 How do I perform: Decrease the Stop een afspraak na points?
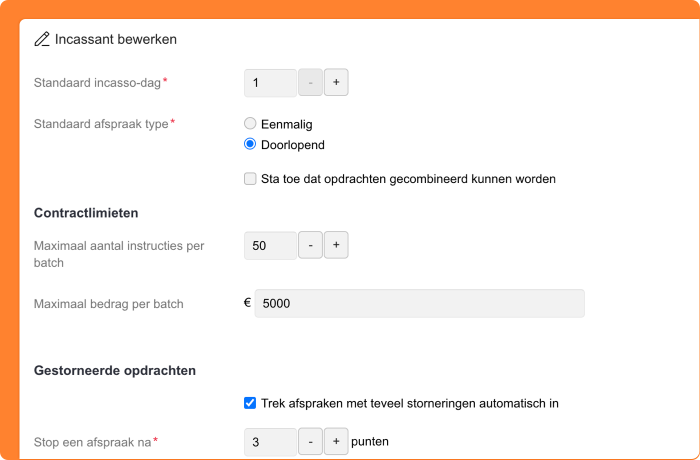310,442
